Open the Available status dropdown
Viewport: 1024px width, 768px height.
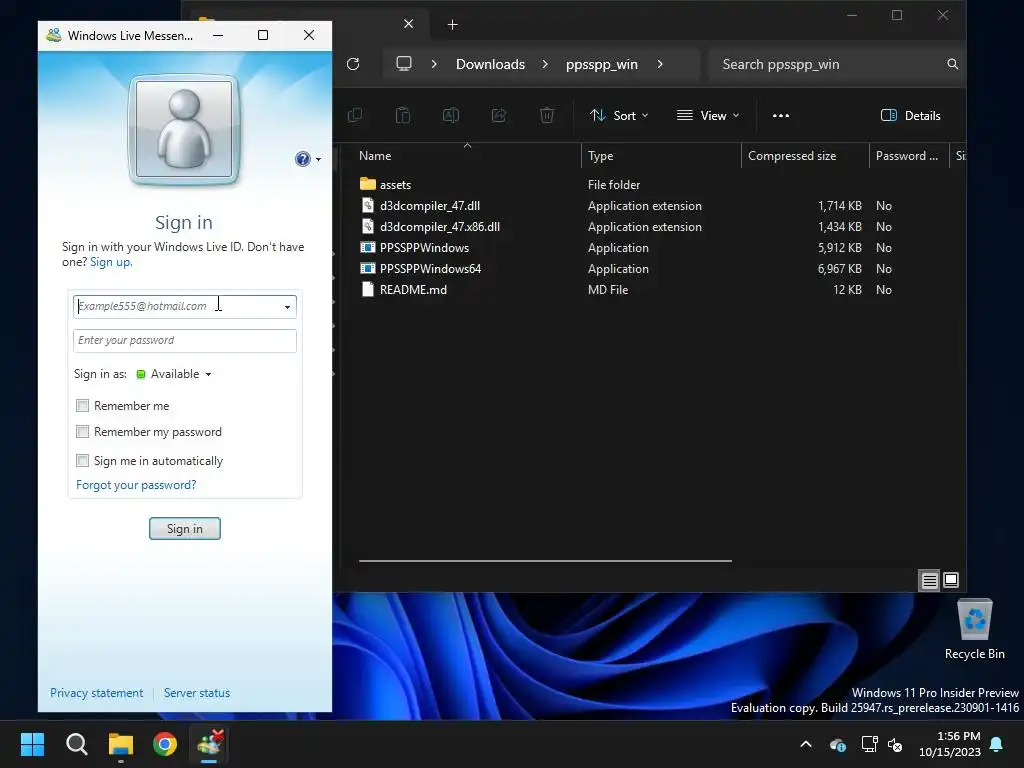[x=174, y=374]
